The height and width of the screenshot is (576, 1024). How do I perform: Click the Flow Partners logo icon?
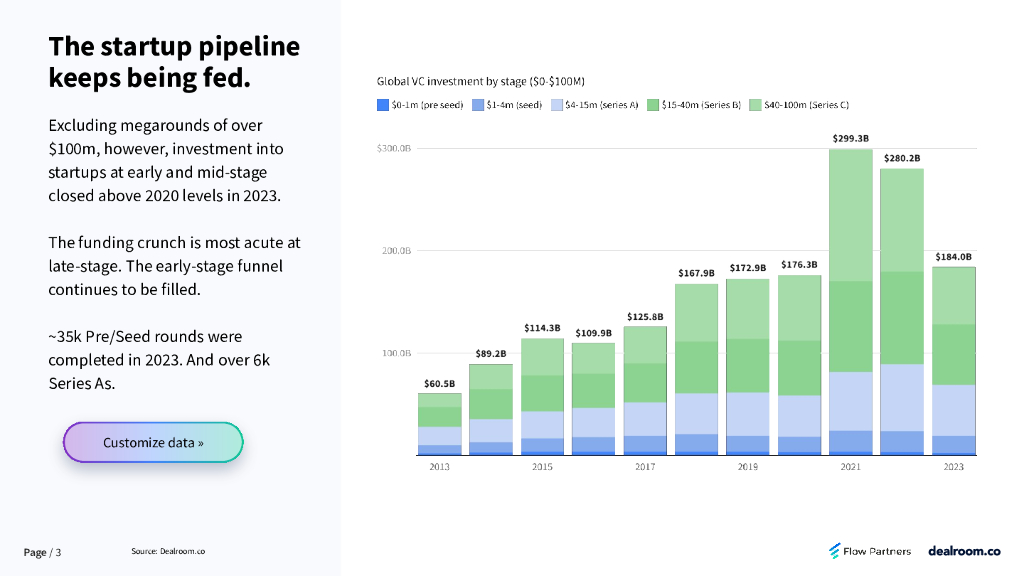pos(835,551)
